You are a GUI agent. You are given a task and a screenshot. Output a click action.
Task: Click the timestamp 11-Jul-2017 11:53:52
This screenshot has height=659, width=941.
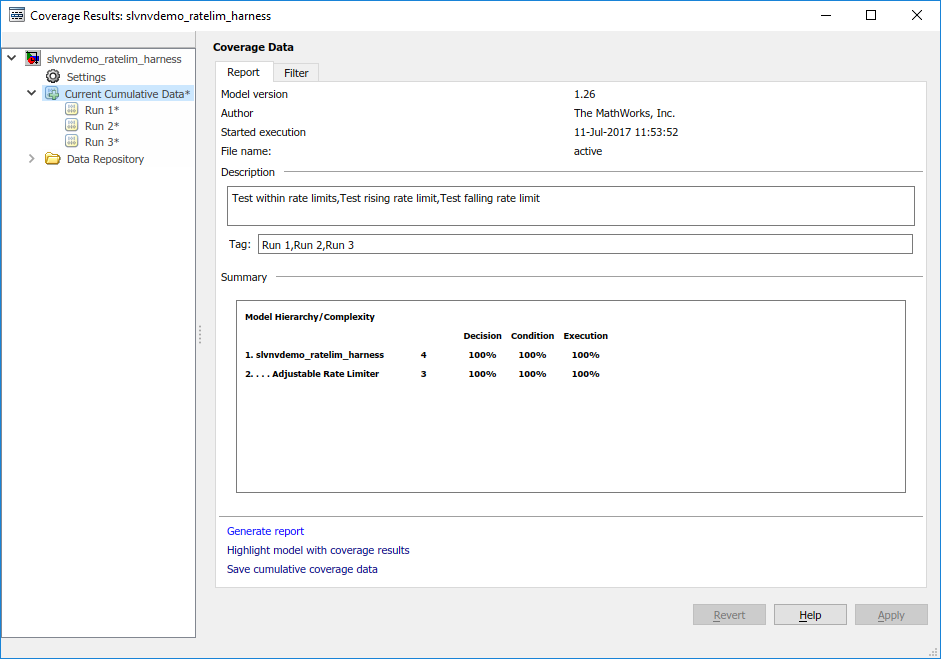[626, 132]
